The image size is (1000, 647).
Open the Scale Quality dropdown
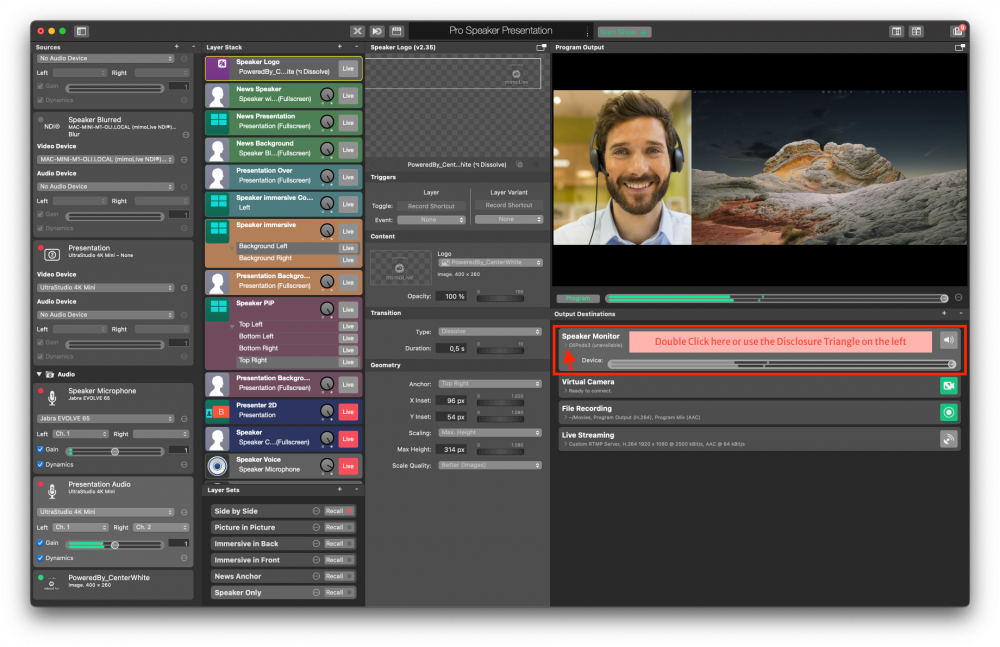(x=490, y=465)
